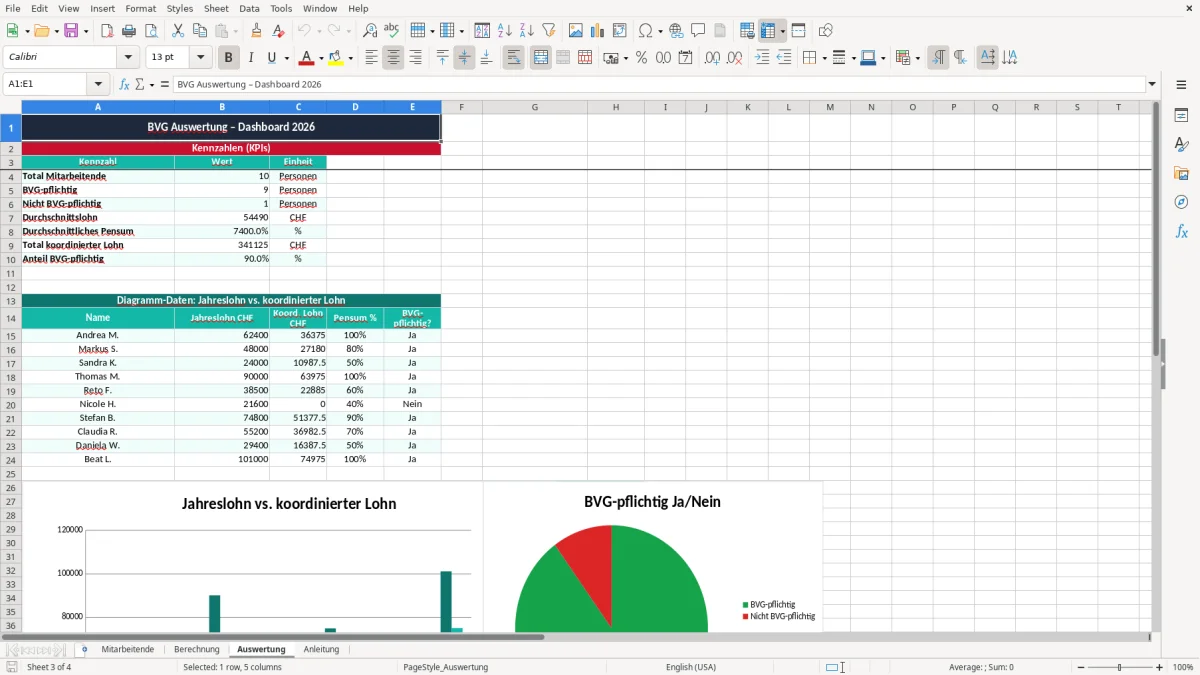Expand the Font Name dropdown
1200x675 pixels.
tap(128, 58)
